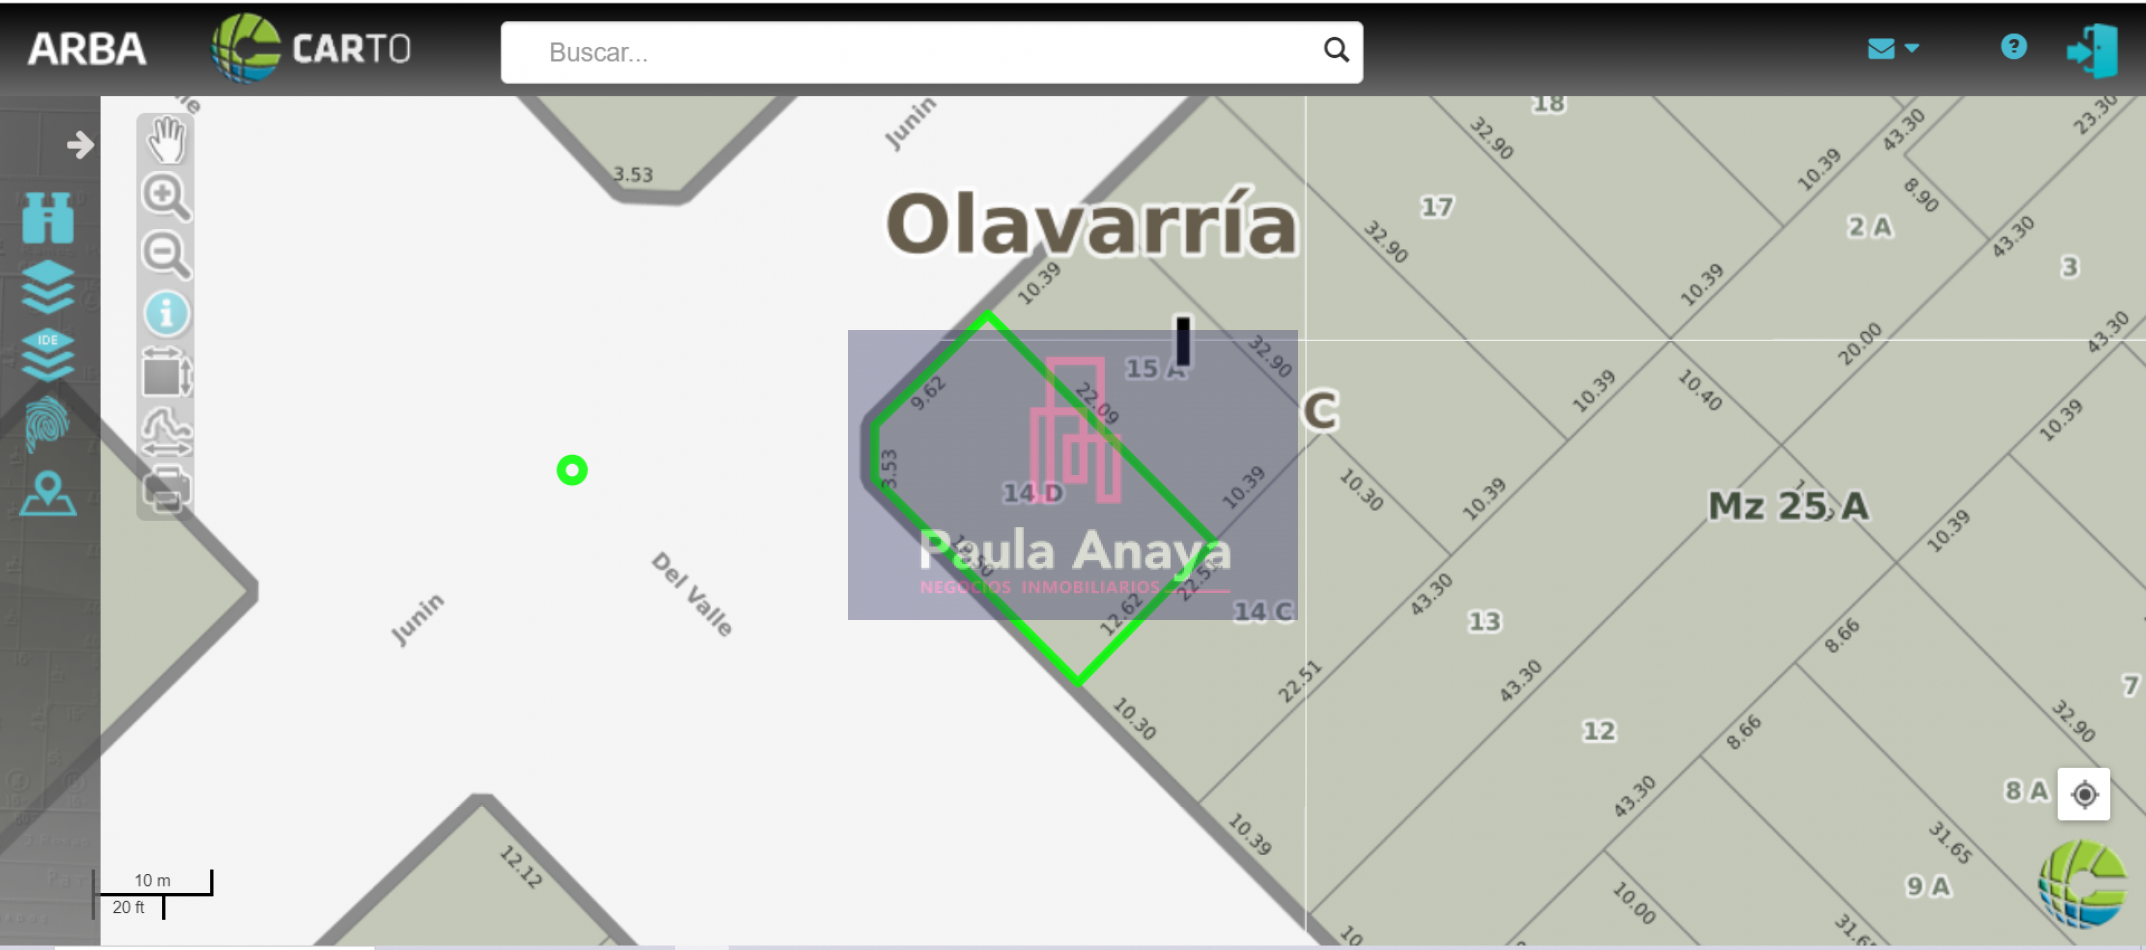
Task: Click parcel label 8 A
Action: pos(2027,791)
